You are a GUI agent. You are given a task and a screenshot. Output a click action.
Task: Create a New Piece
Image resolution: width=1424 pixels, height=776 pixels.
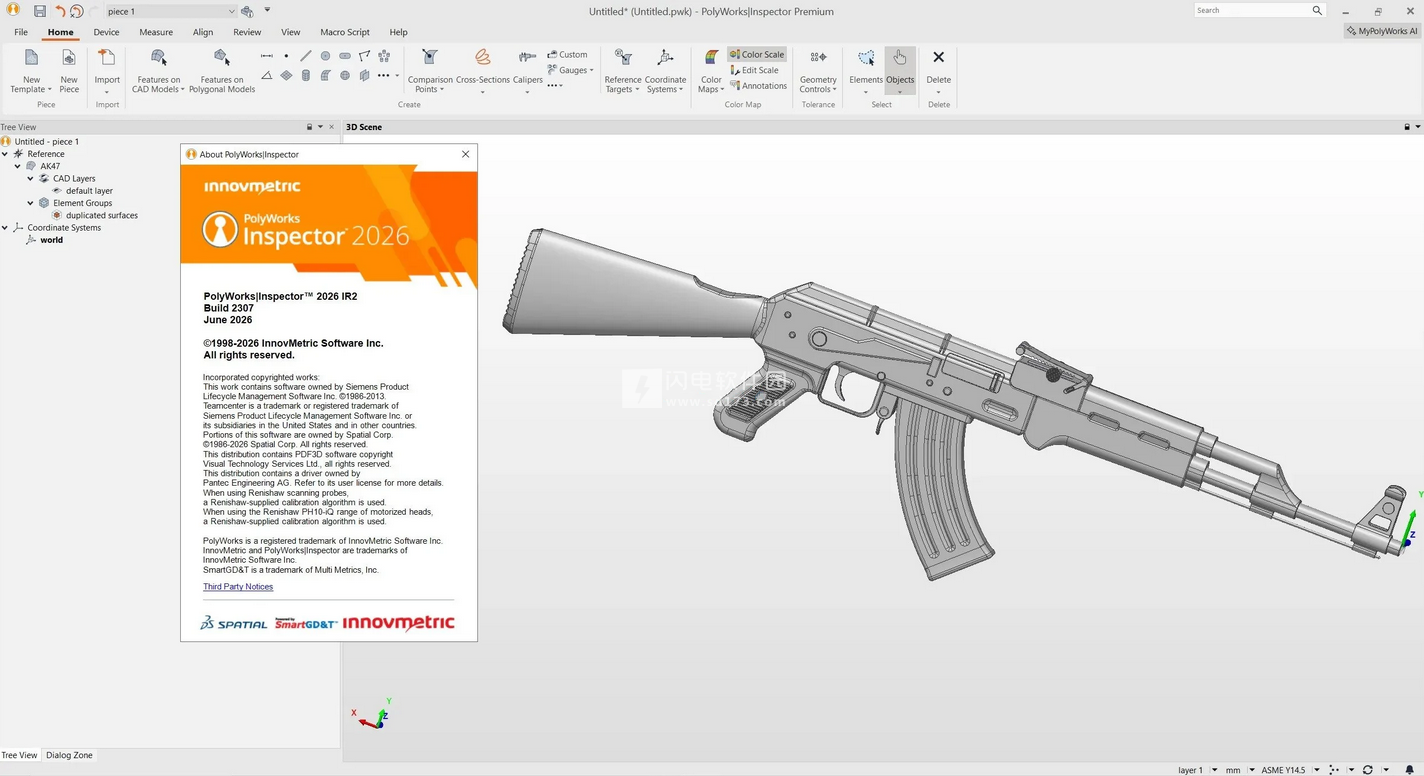tap(69, 70)
